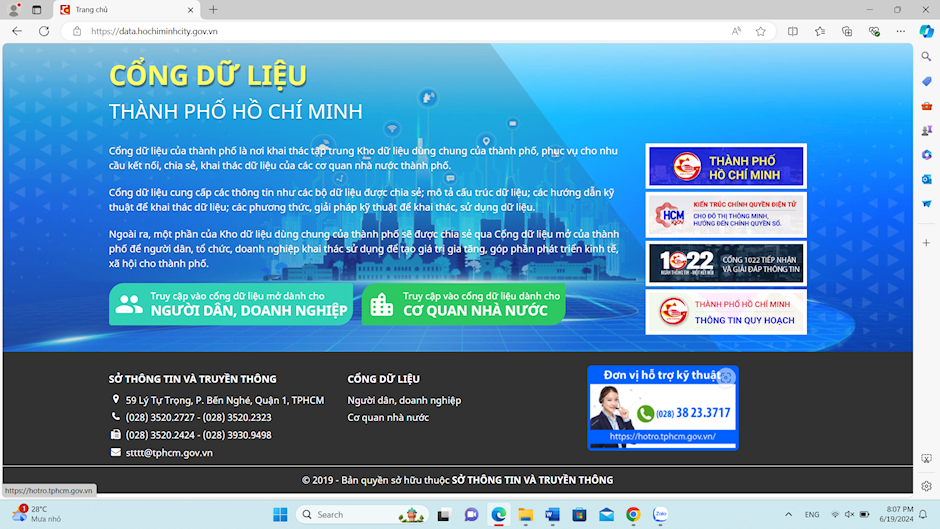Open split screen view
Viewport: 940px width, 529px height.
pyautogui.click(x=793, y=31)
